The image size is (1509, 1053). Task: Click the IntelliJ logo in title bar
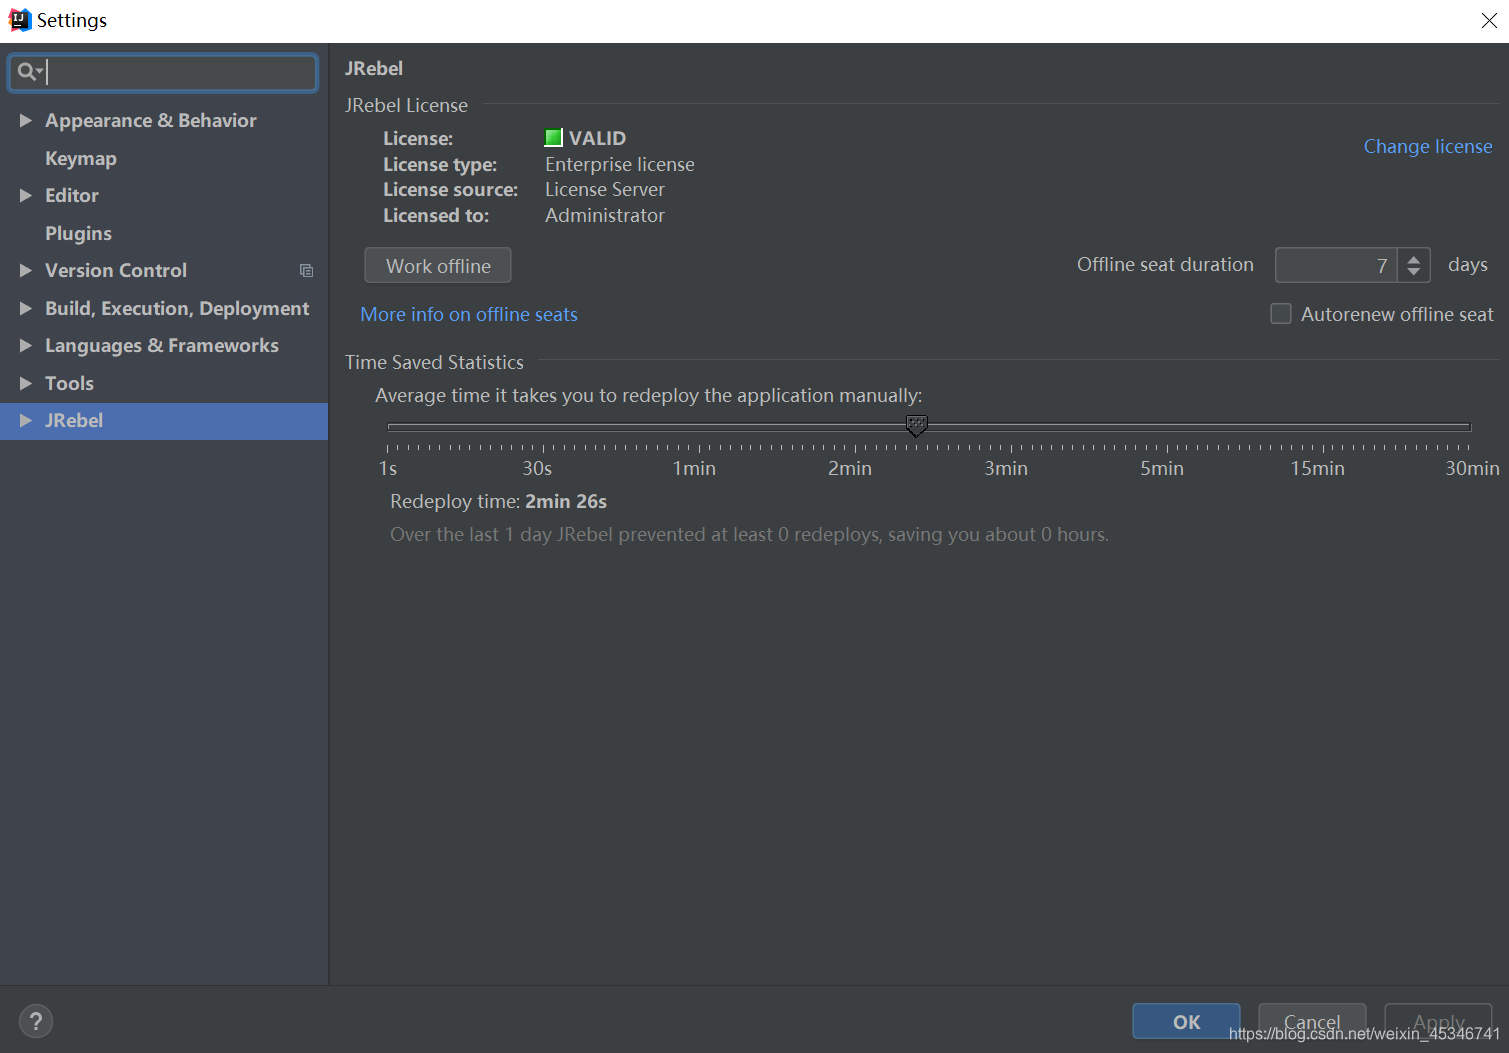[x=19, y=20]
